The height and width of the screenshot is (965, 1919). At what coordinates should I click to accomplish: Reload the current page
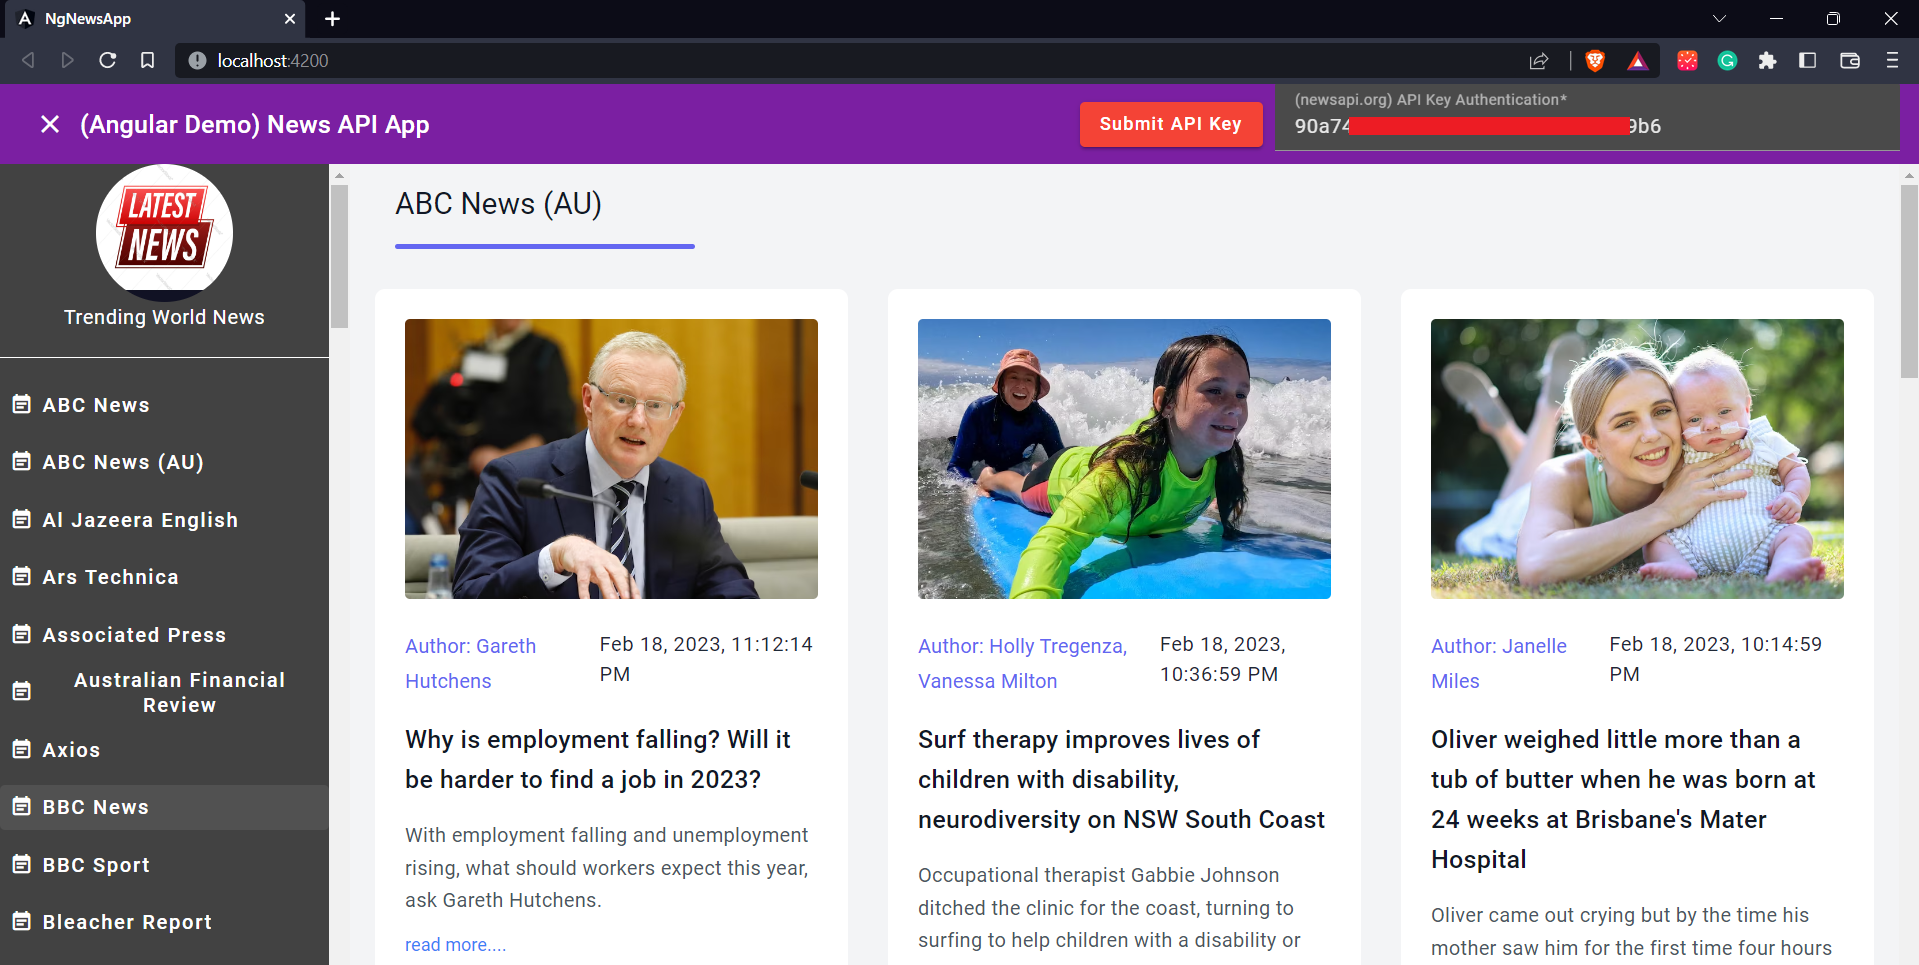point(107,60)
